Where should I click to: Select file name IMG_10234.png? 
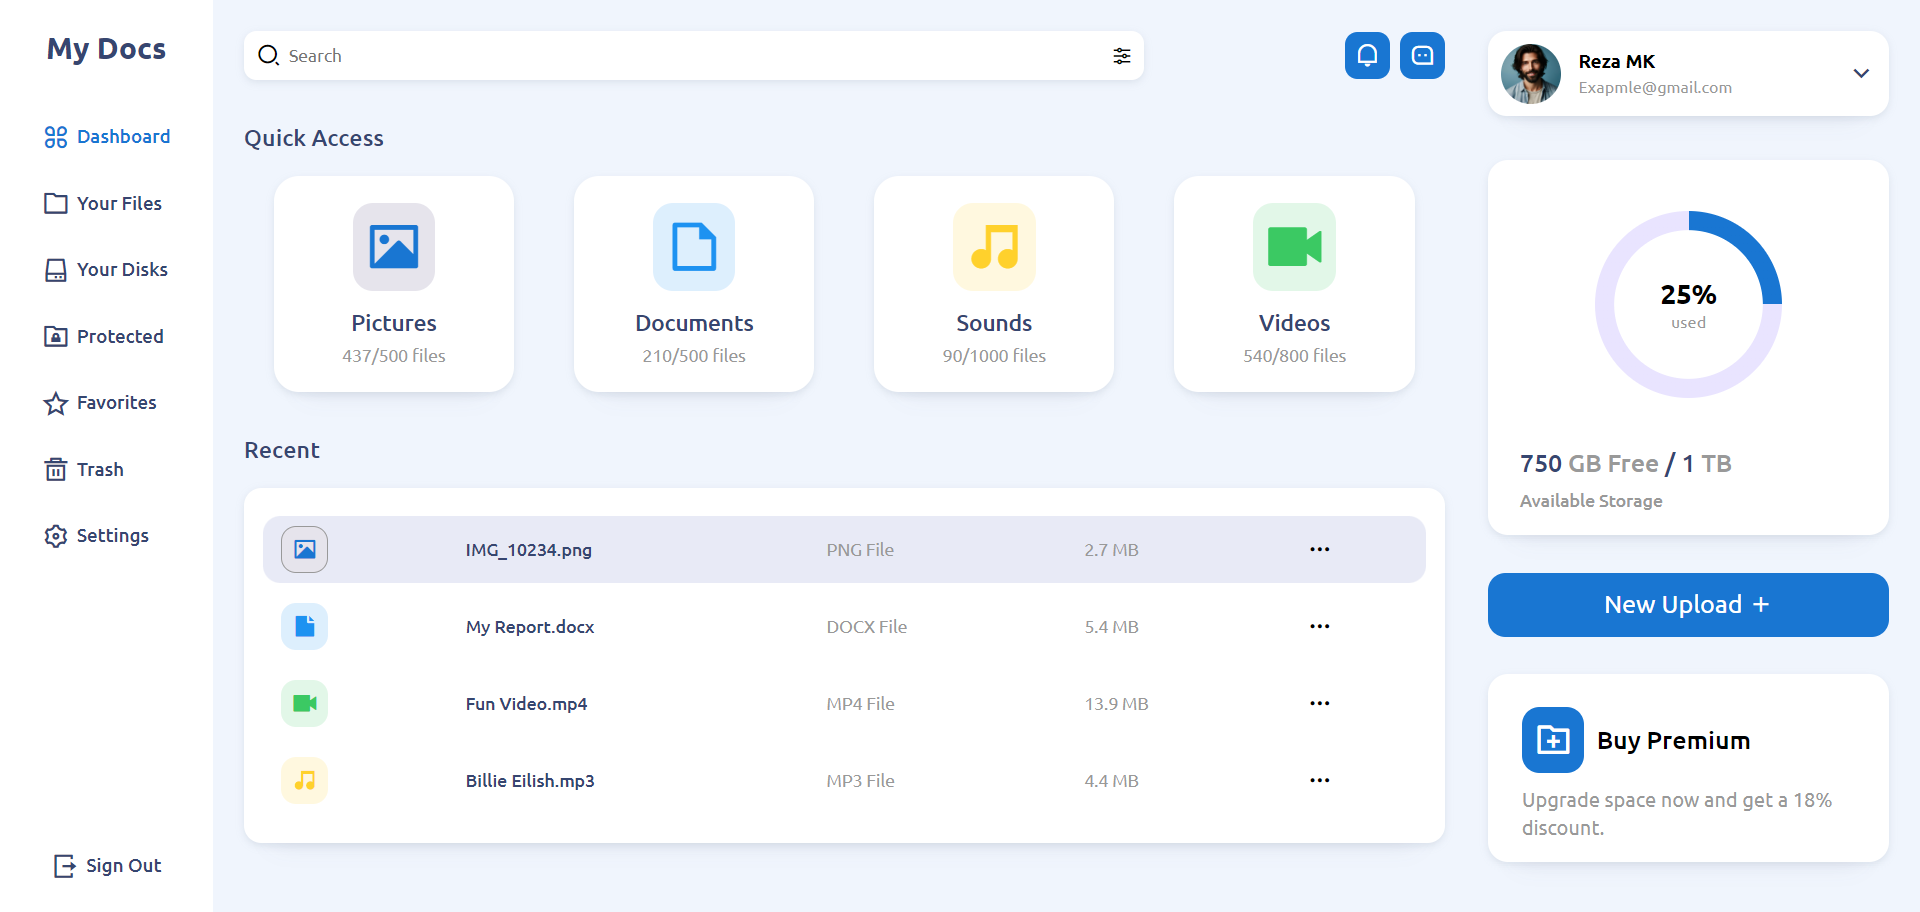point(528,550)
